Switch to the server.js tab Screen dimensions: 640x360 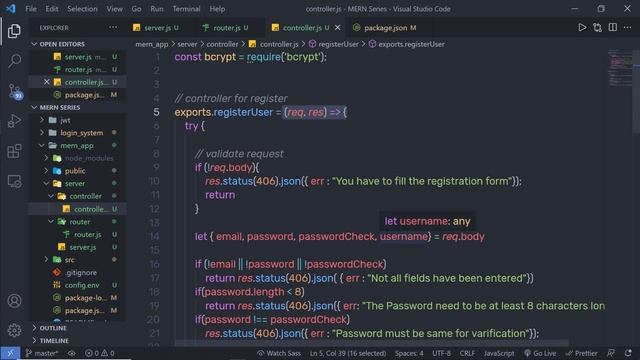[x=157, y=28]
